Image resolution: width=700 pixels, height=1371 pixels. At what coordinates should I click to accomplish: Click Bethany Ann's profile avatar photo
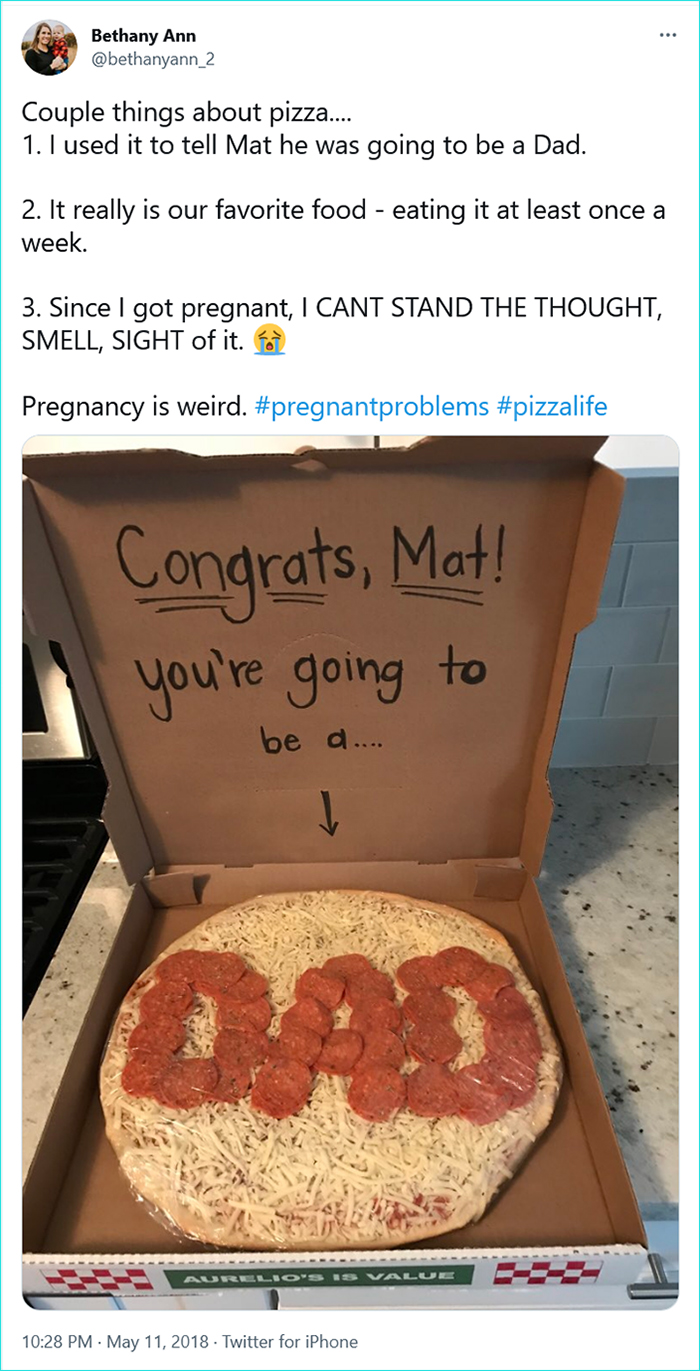click(48, 47)
